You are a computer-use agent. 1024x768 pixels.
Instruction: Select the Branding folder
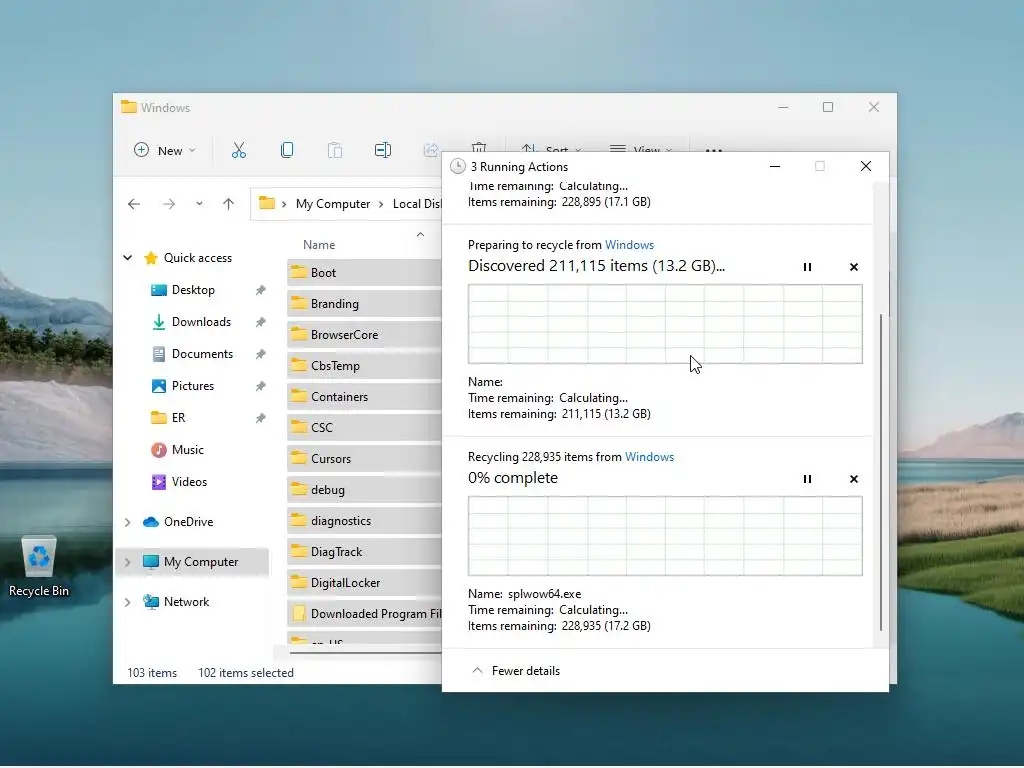[x=364, y=304]
